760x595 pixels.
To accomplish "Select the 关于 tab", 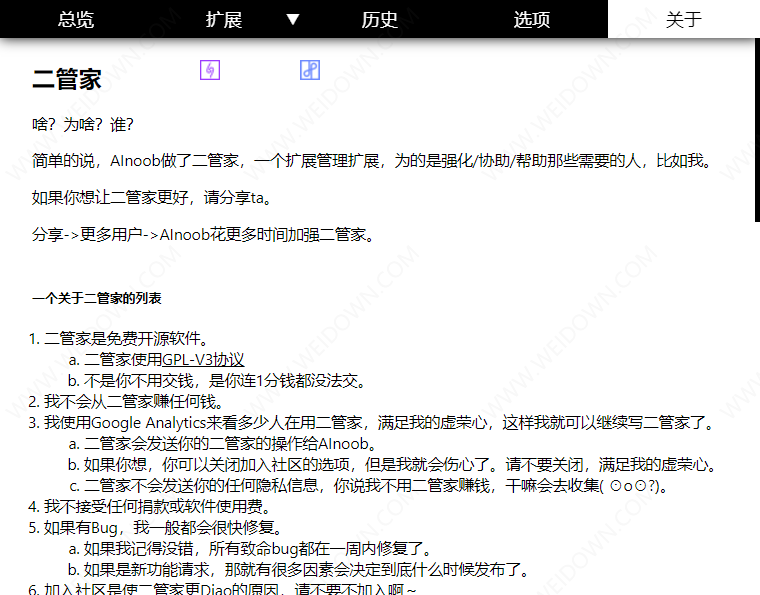I will click(683, 19).
